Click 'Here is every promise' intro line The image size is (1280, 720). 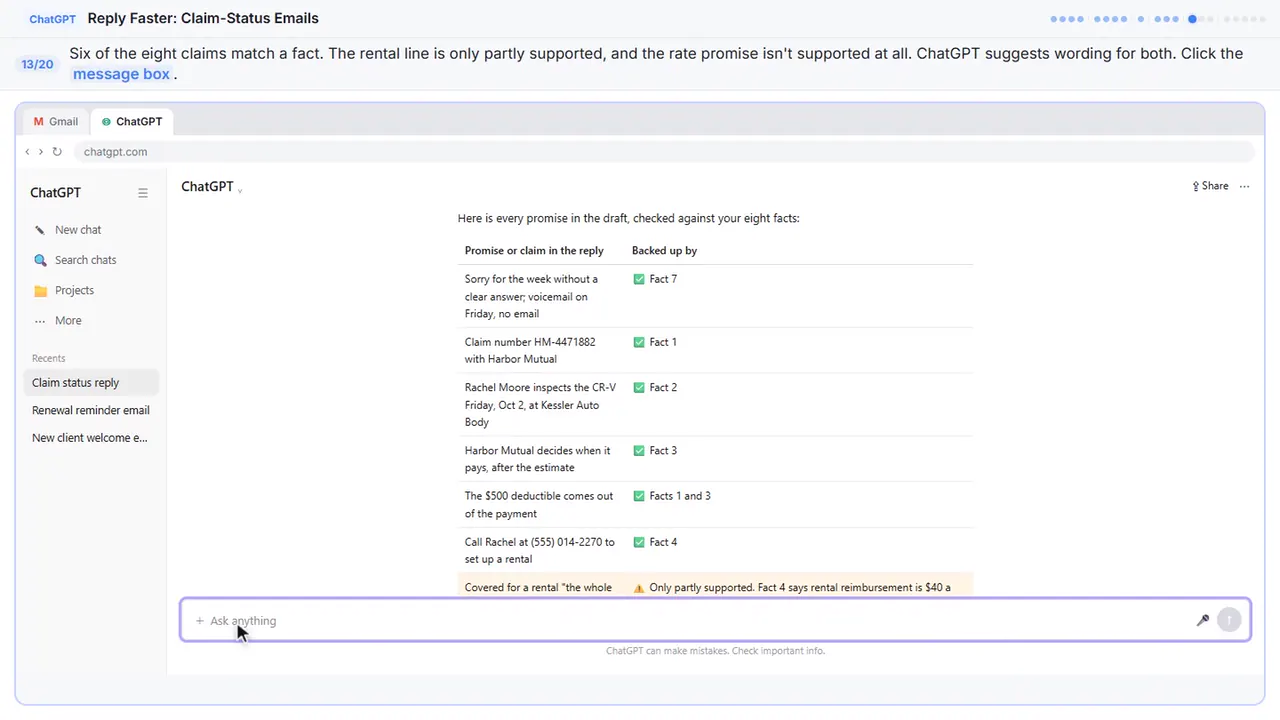coord(628,218)
